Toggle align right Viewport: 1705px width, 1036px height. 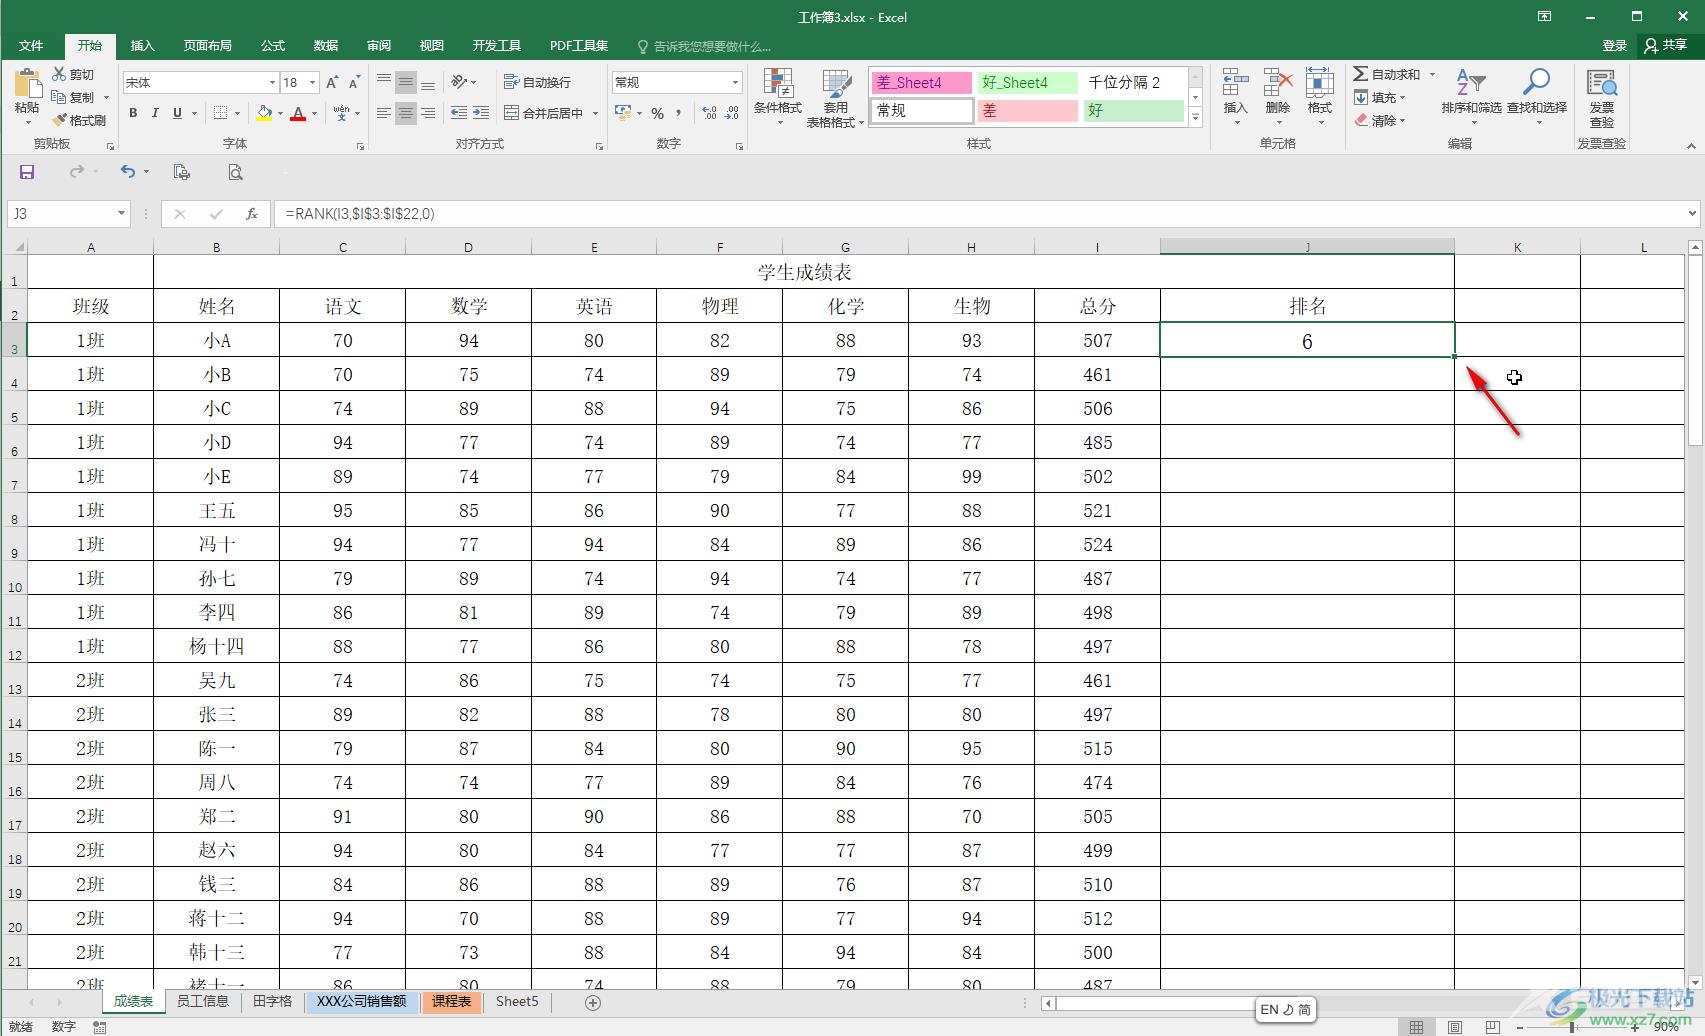428,113
